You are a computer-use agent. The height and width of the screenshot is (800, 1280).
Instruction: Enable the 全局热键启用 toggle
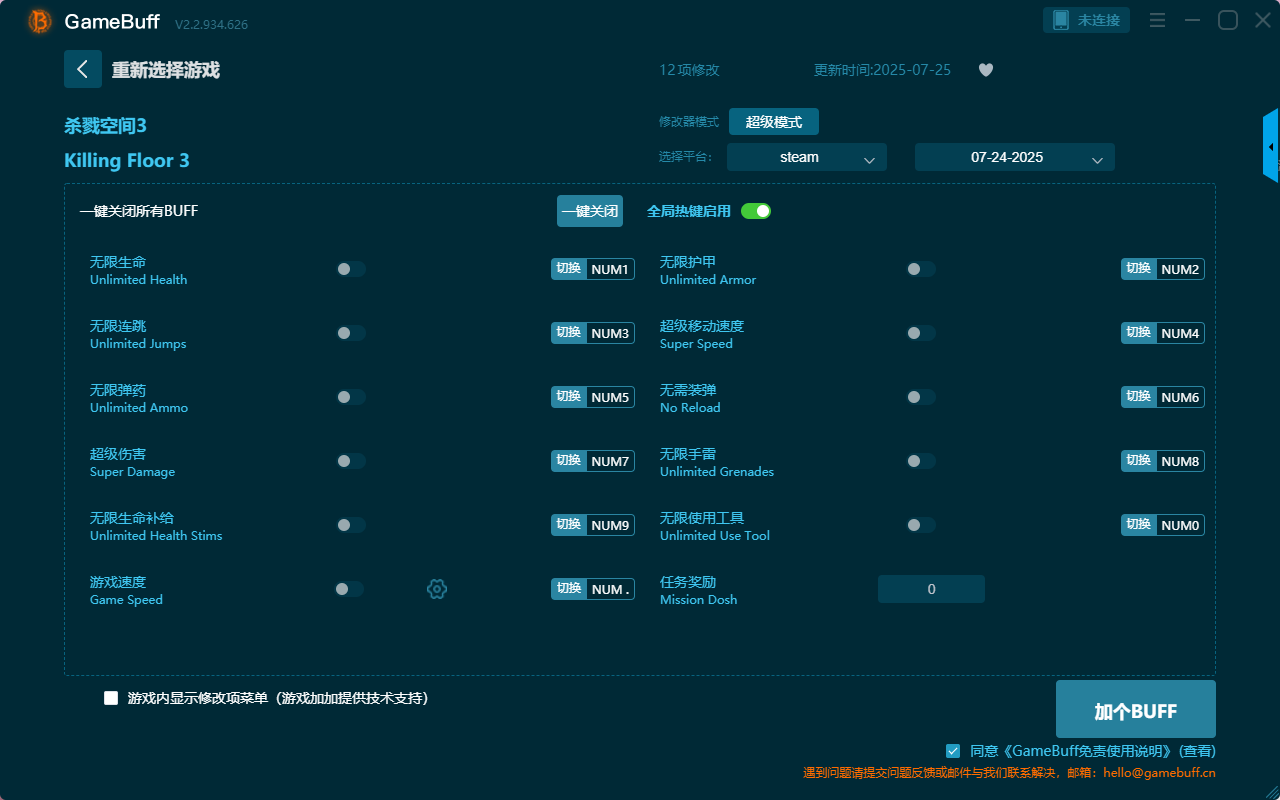(756, 211)
